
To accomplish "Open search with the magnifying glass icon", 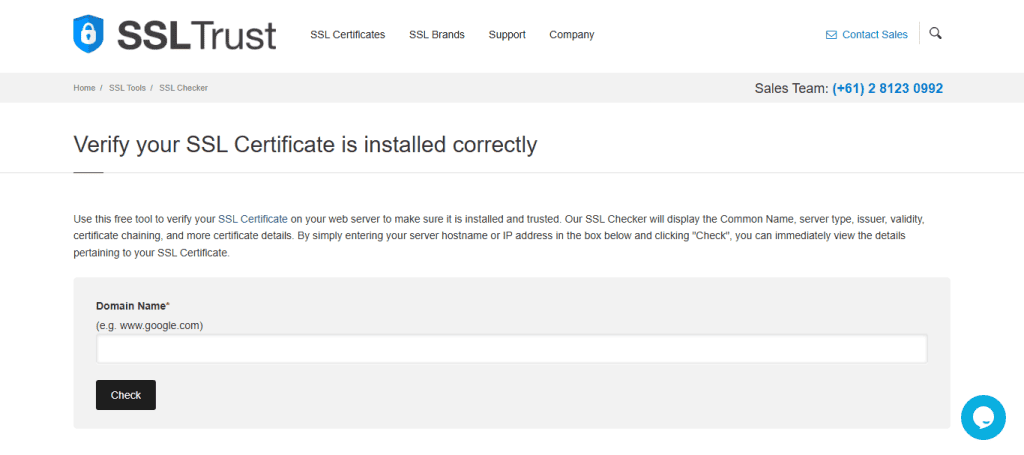I will click(x=935, y=33).
